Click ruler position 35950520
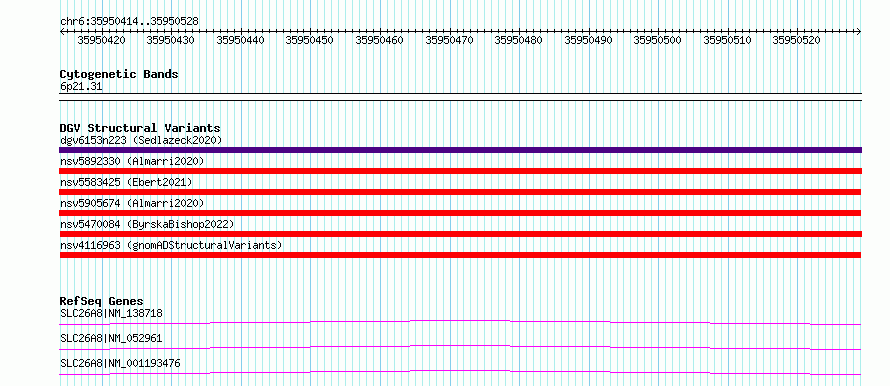This screenshot has width=890, height=386. click(797, 40)
